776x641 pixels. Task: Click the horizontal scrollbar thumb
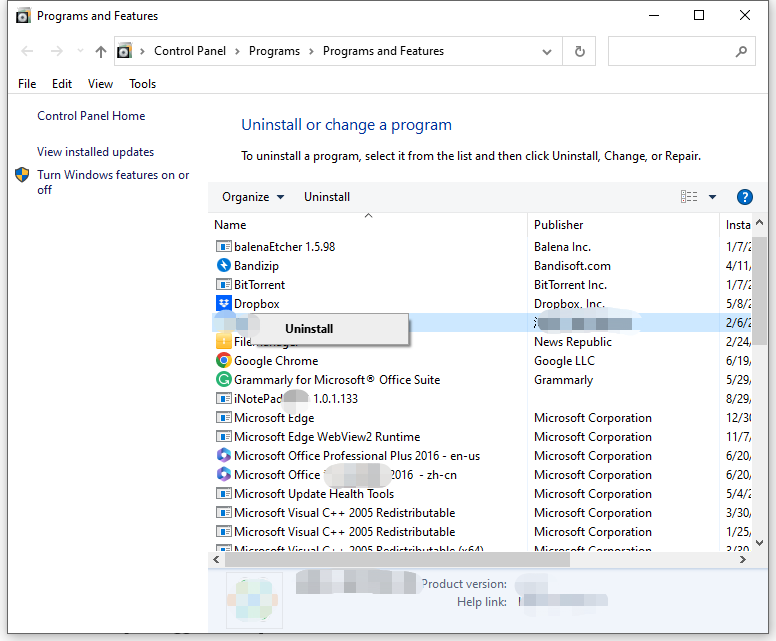[x=397, y=559]
